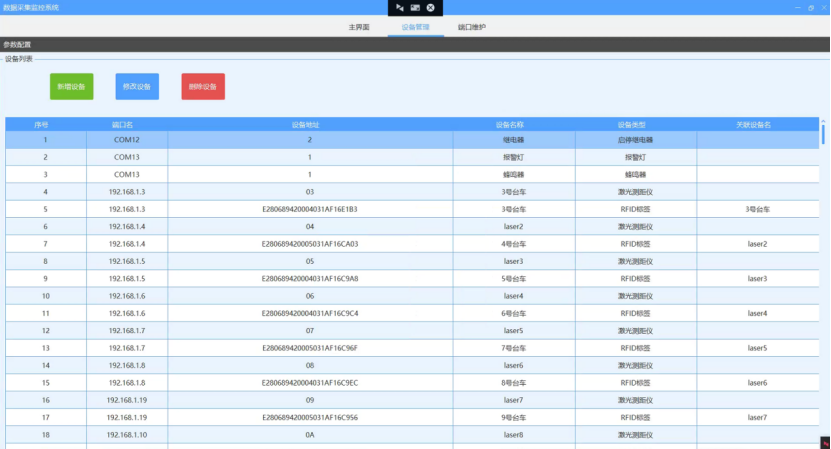Select the COM12 继电器 row

click(412, 140)
